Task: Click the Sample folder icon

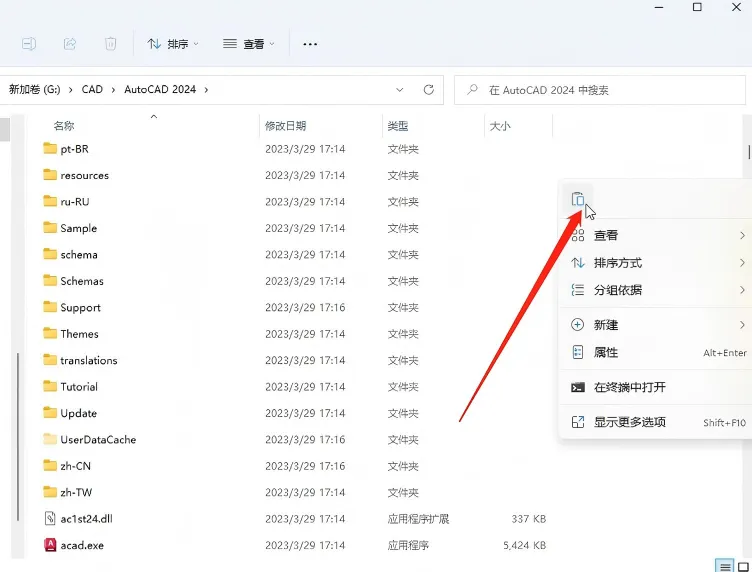Action: (50, 227)
